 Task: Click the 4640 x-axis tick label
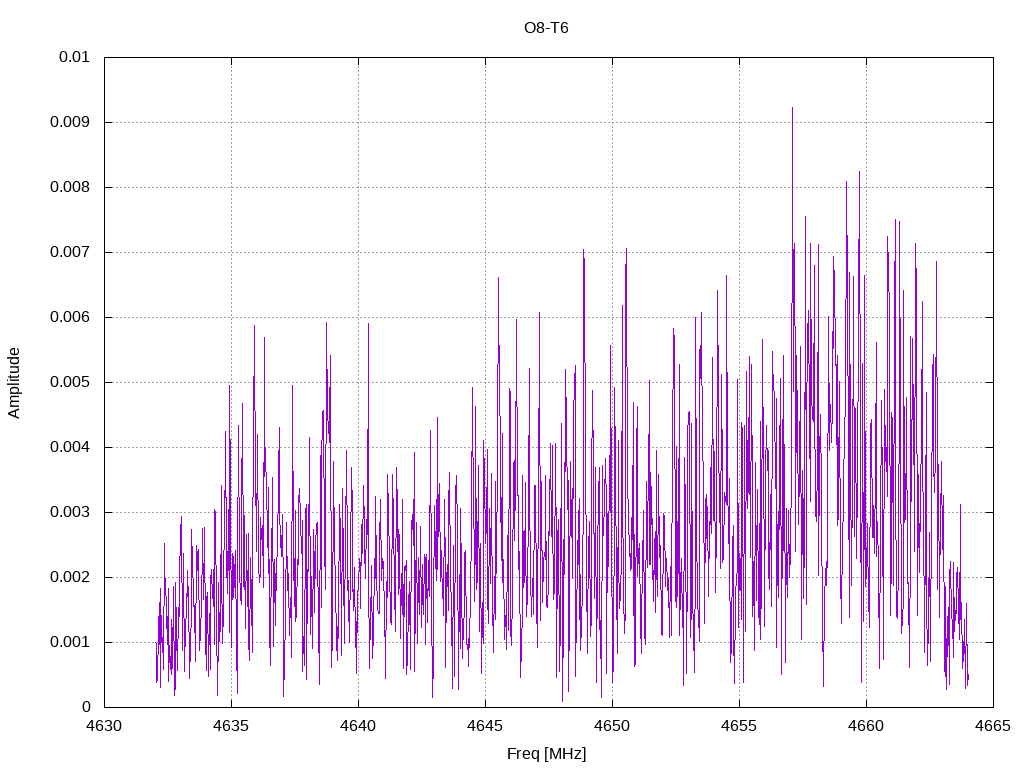pos(359,726)
